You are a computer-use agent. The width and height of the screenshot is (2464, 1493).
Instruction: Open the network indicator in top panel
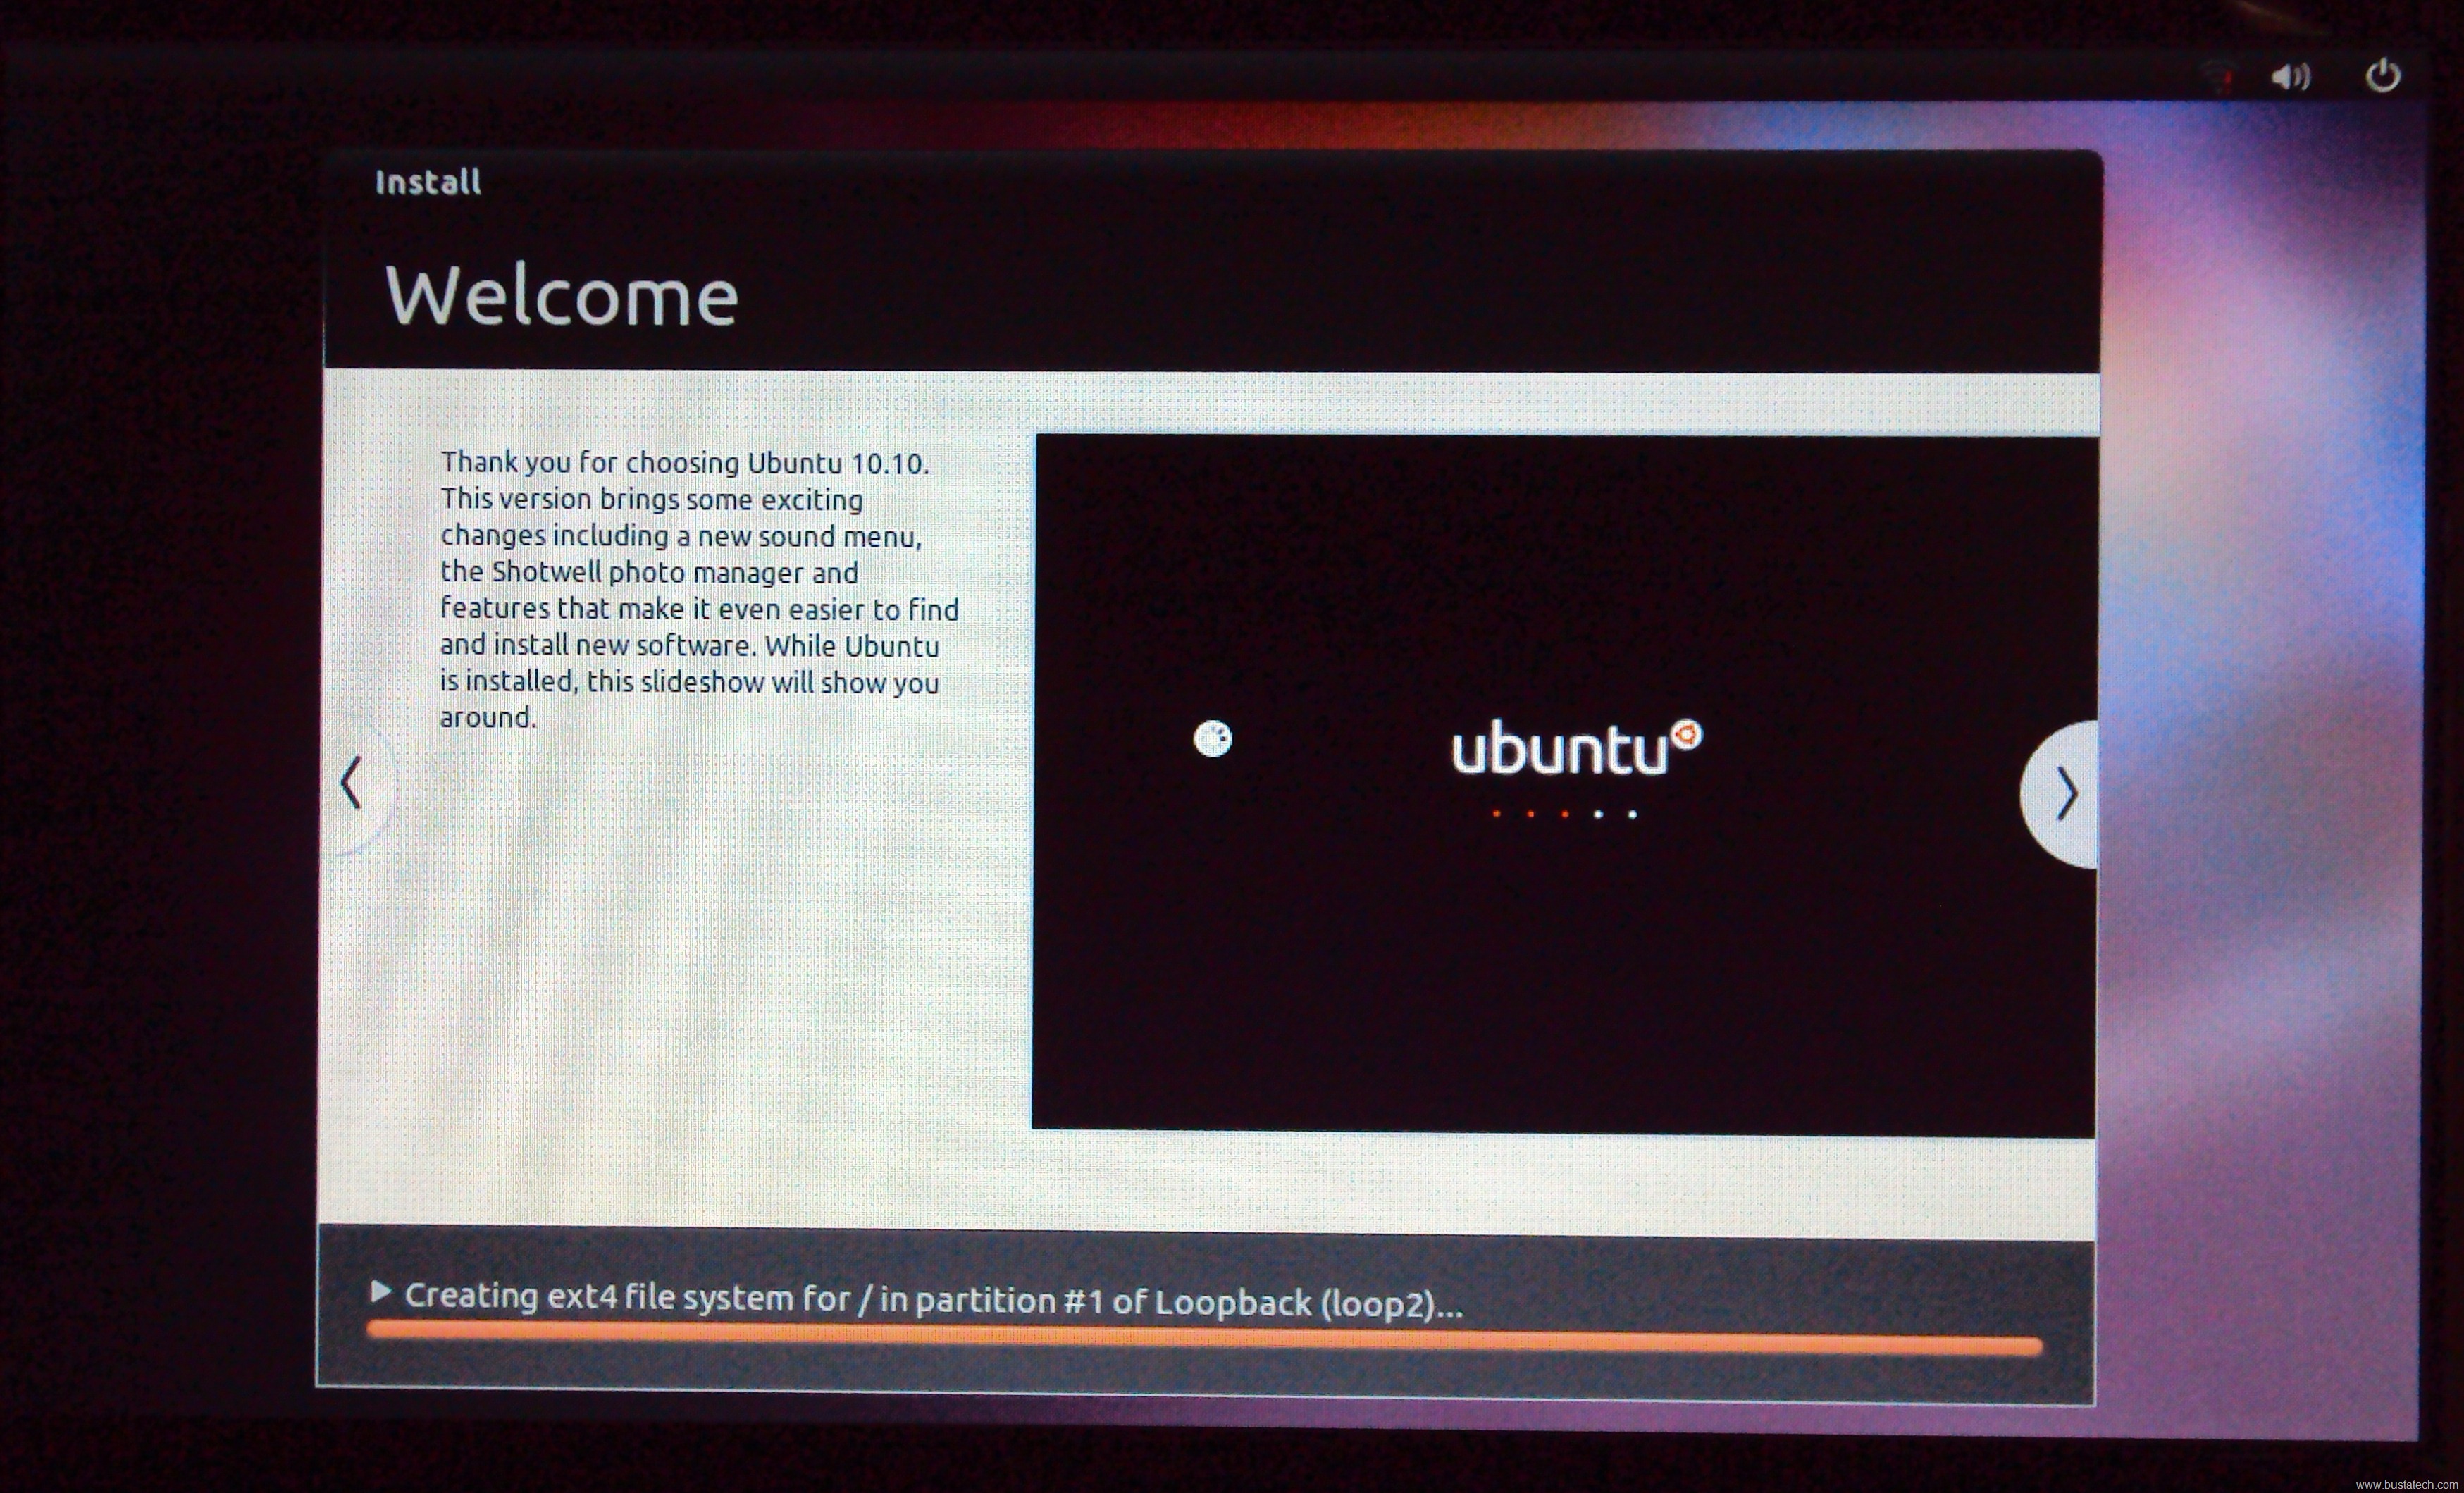(x=2220, y=76)
